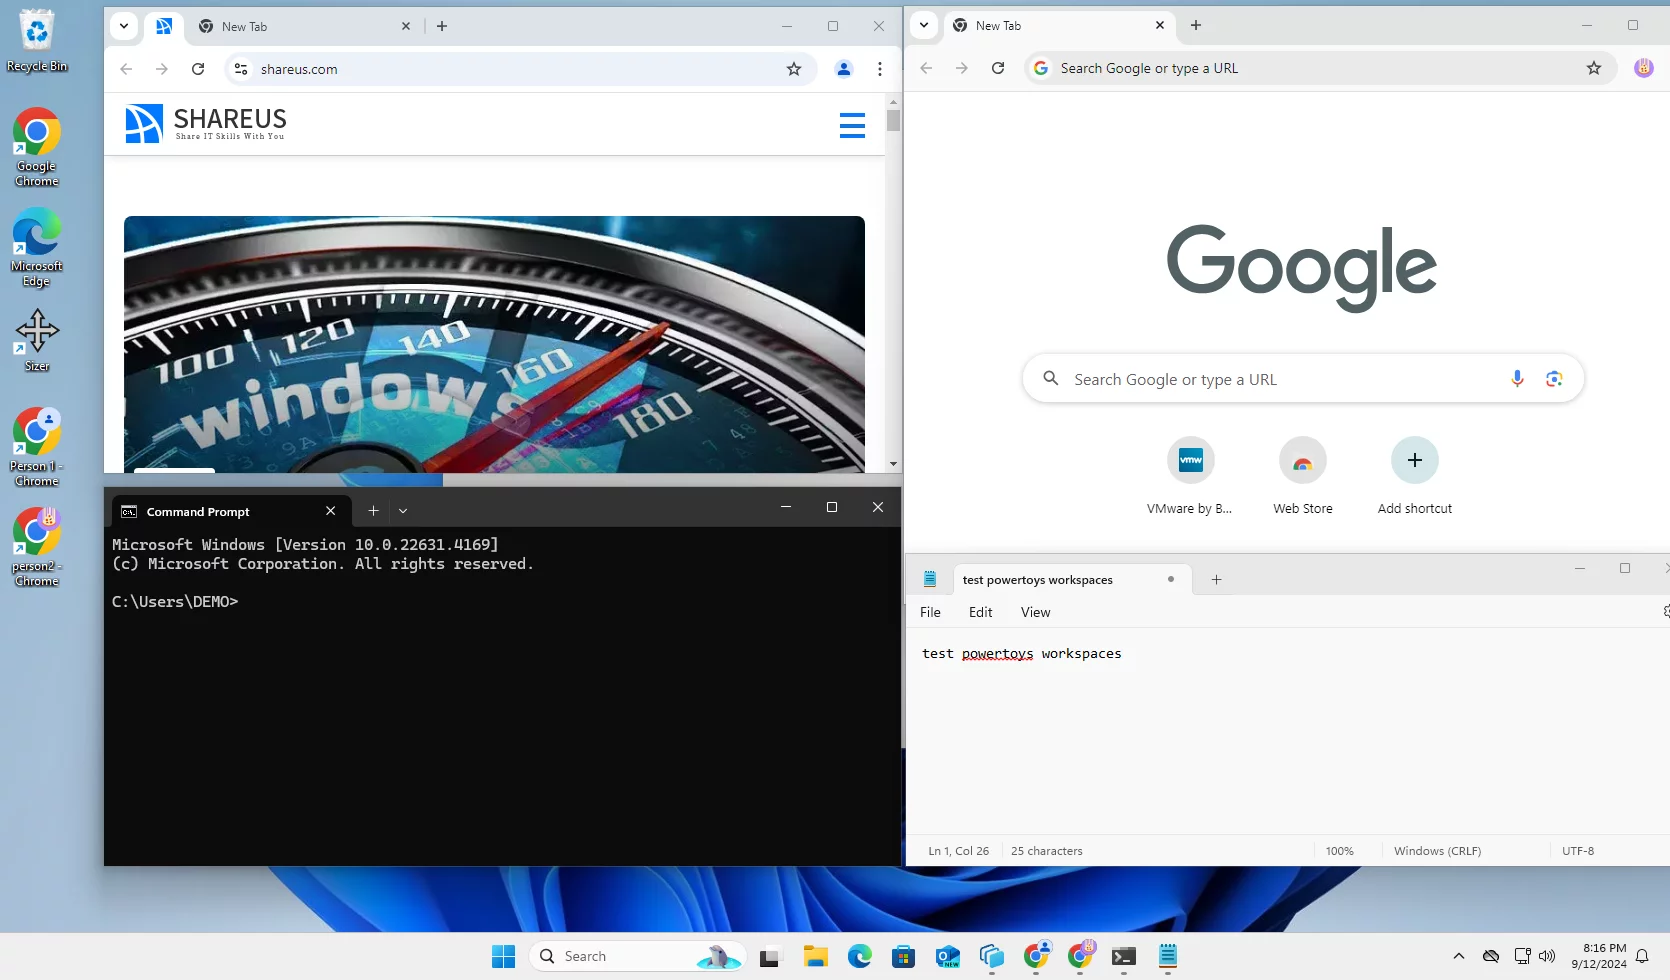Screen dimensions: 1670x980
Task: Select the Google Chrome desktop shortcut
Action: click(x=37, y=148)
